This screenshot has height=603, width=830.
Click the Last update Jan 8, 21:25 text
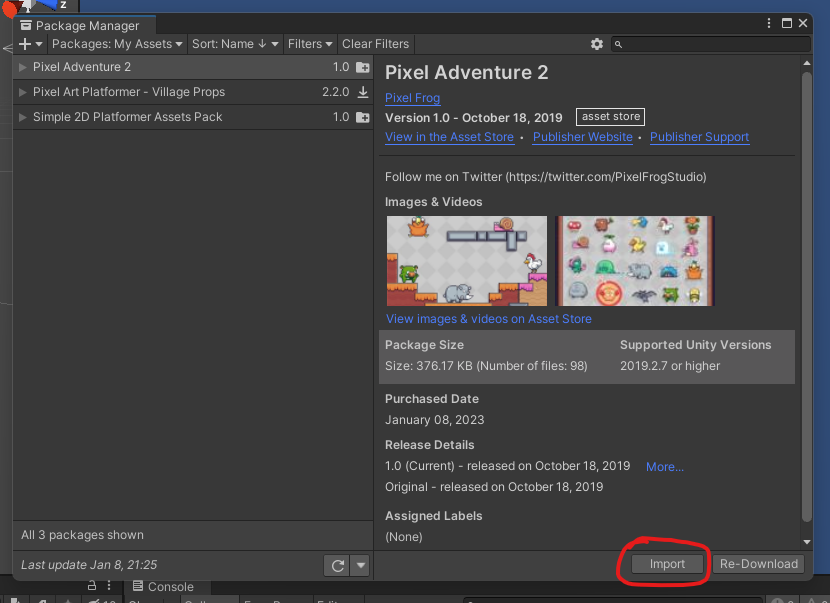(89, 565)
